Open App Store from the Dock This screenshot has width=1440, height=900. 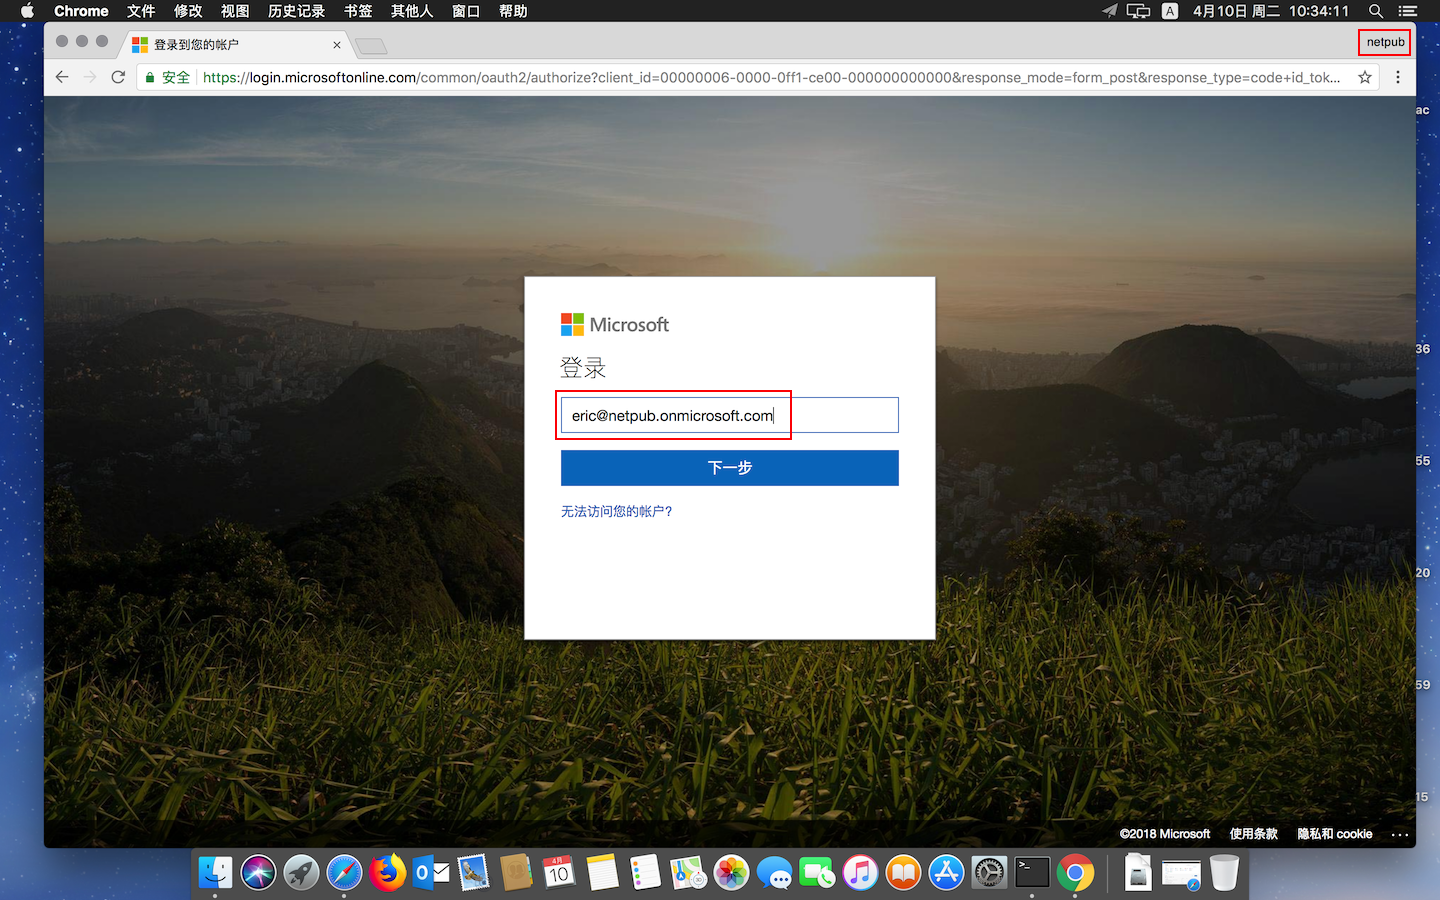tap(946, 873)
